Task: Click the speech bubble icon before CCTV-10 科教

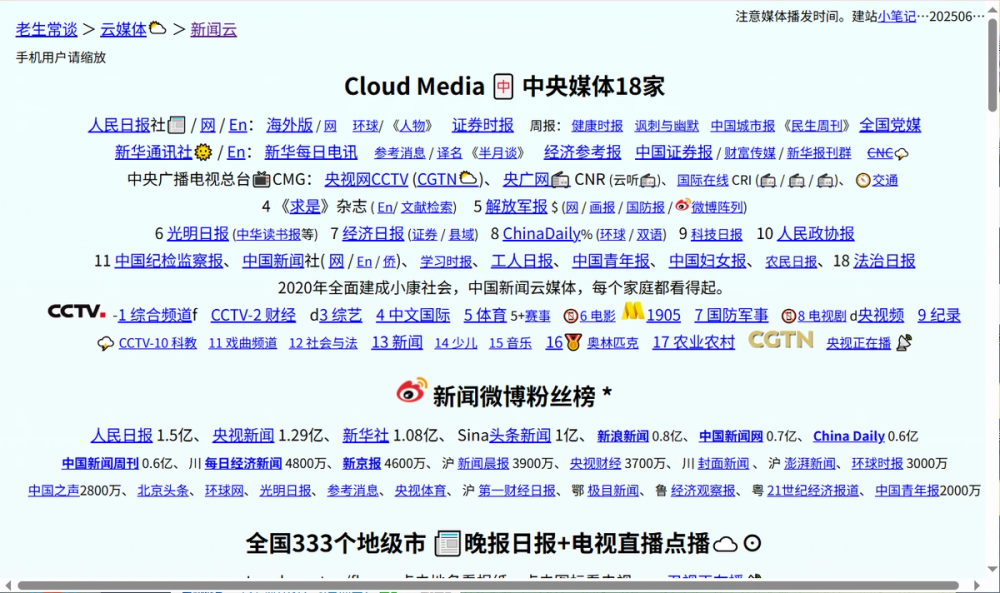Action: (105, 344)
